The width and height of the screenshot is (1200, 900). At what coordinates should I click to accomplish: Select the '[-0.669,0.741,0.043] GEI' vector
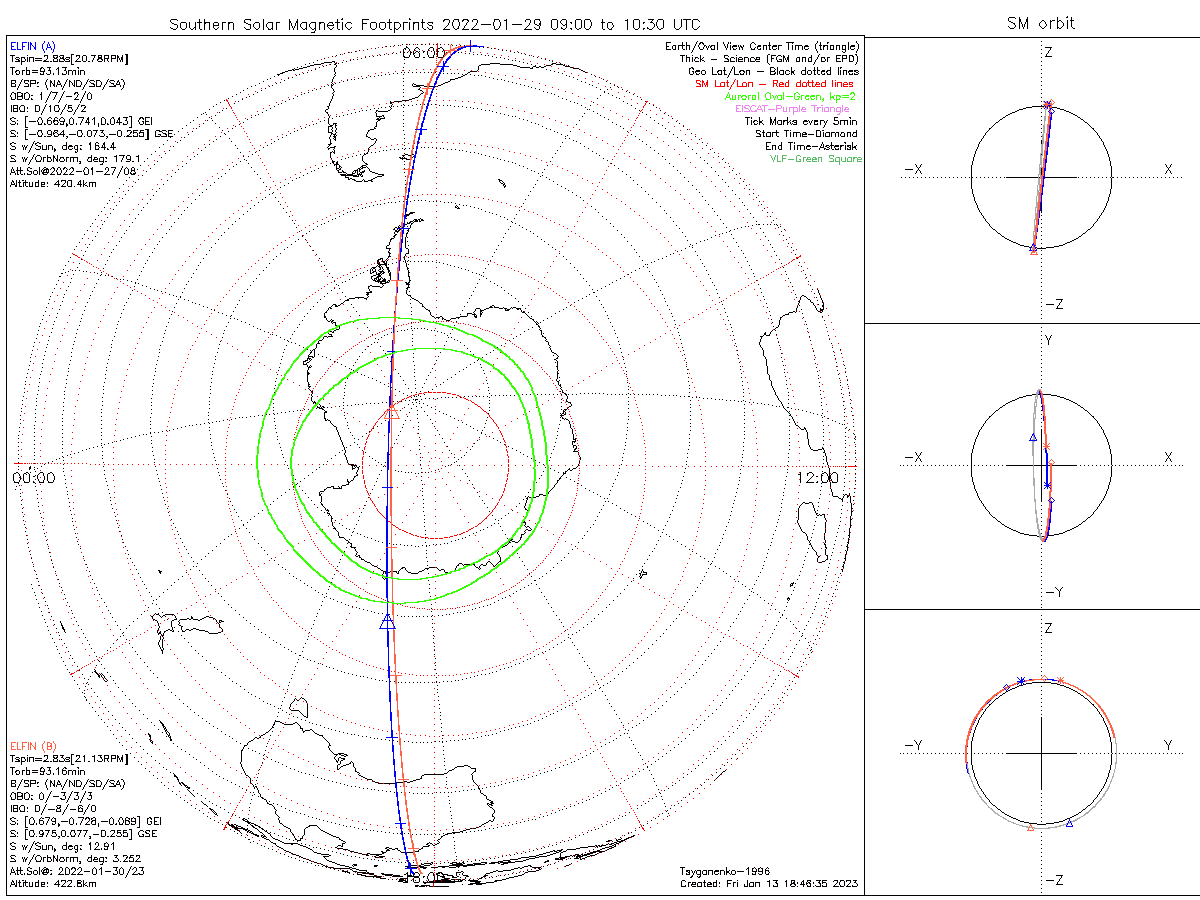(x=87, y=119)
